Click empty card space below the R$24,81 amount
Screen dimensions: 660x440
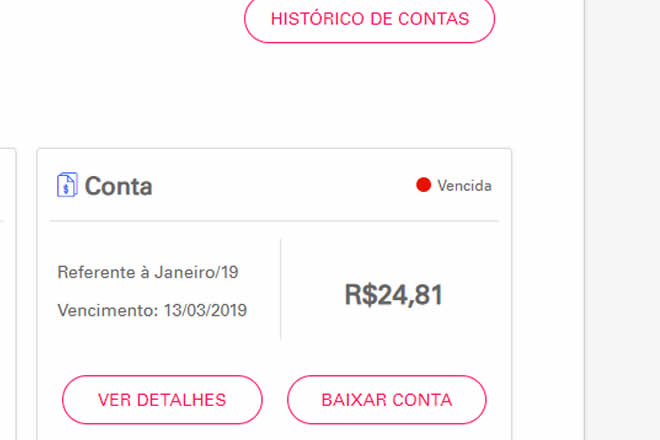pos(393,340)
